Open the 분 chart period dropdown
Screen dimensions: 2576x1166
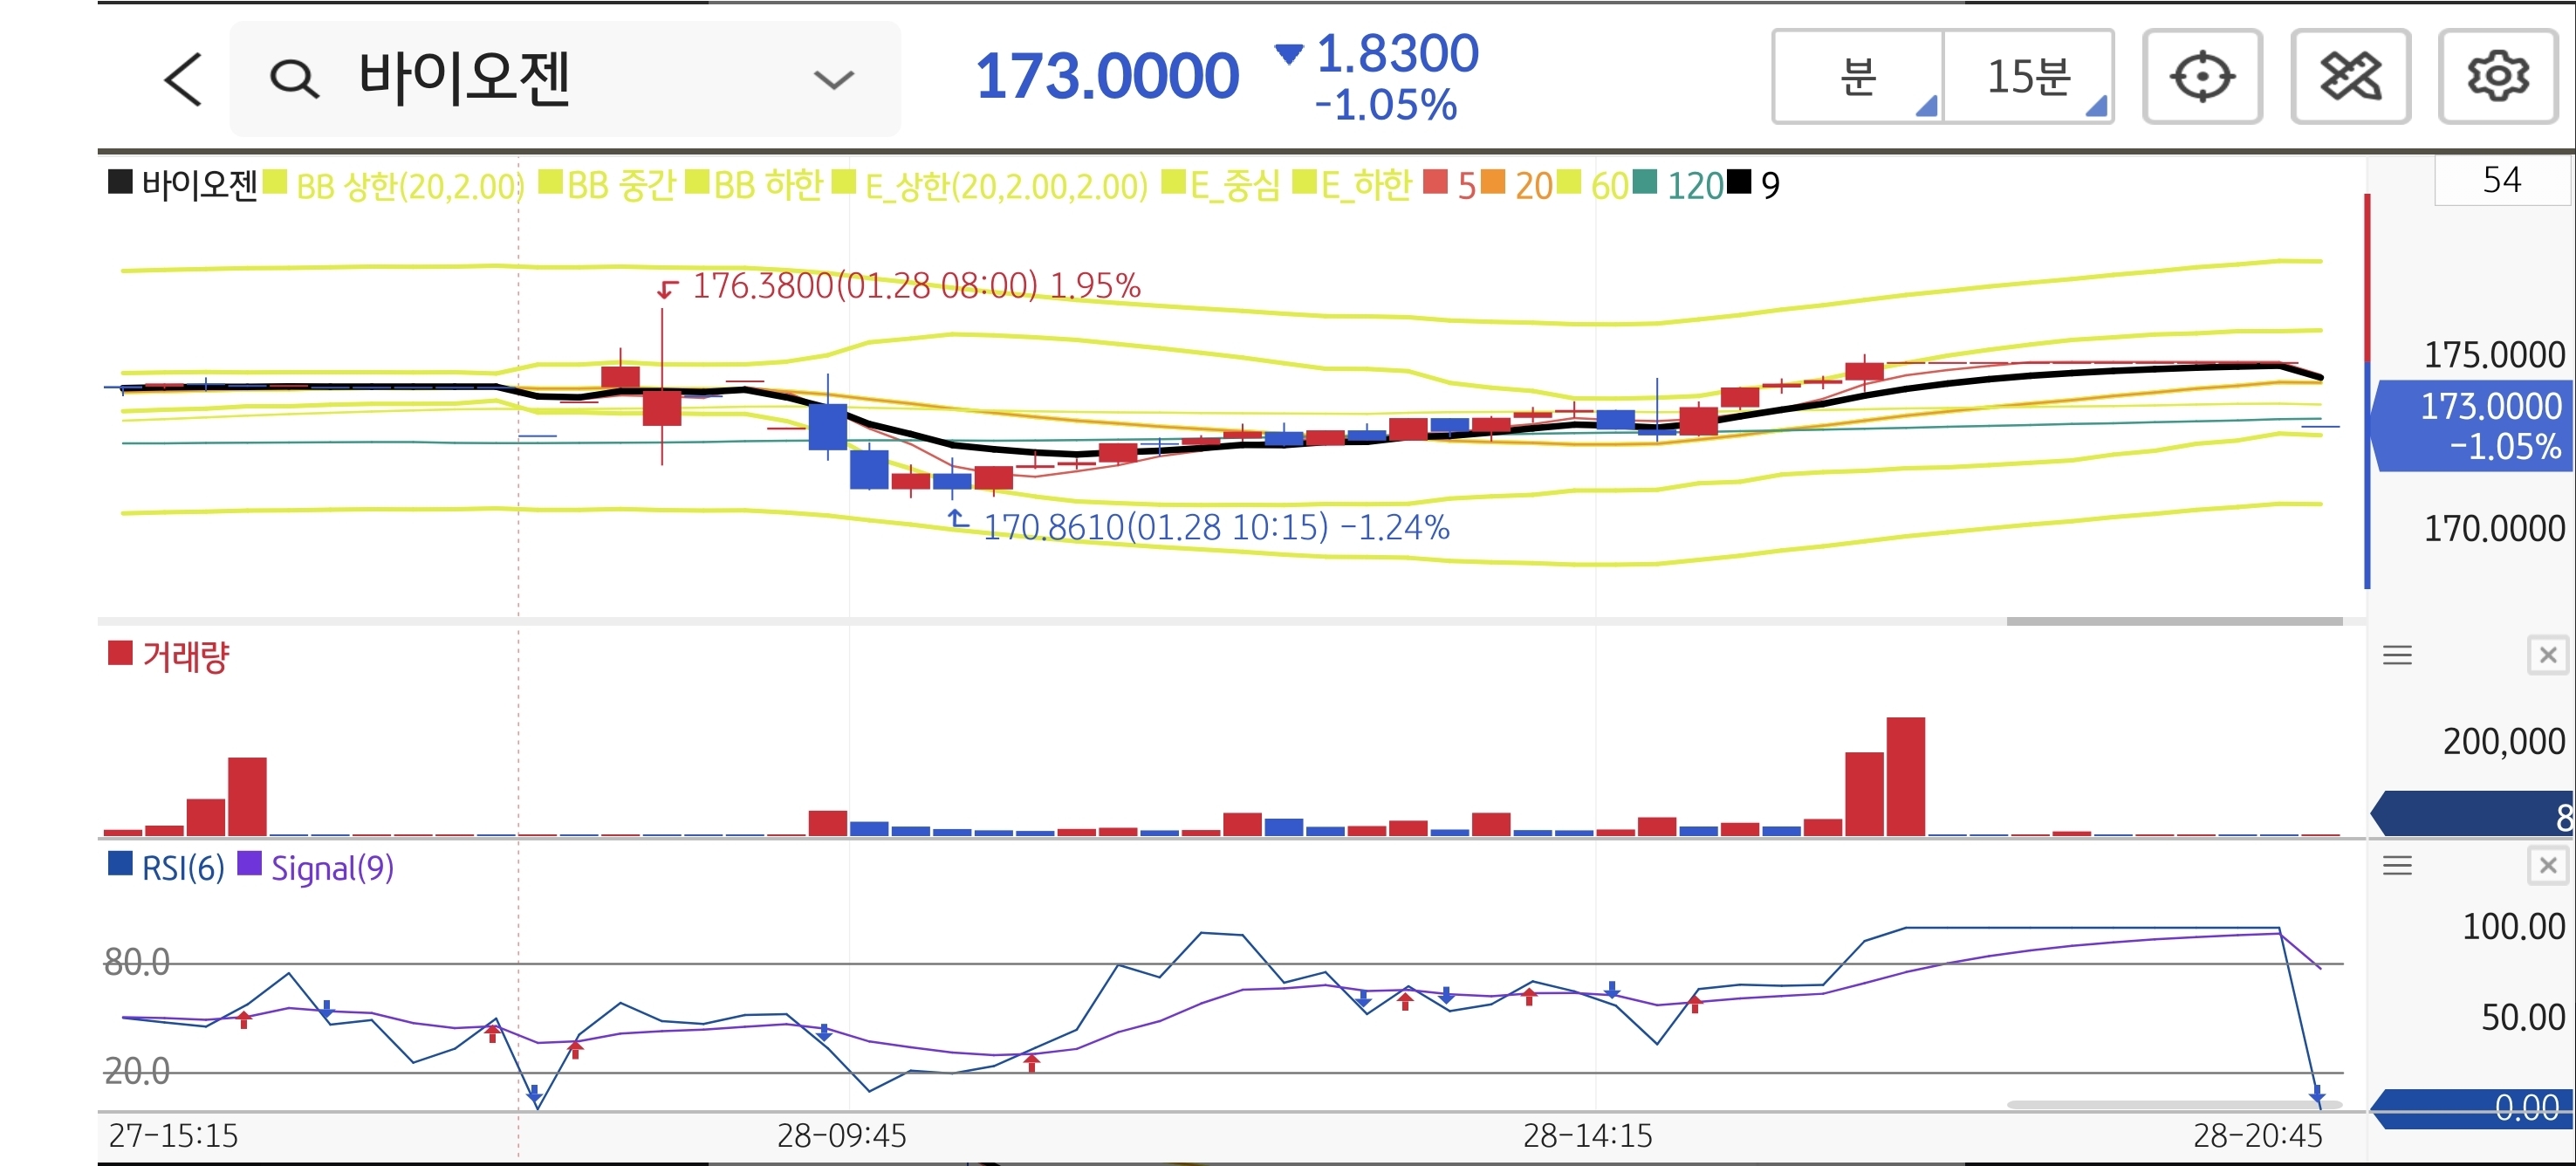[x=1859, y=77]
